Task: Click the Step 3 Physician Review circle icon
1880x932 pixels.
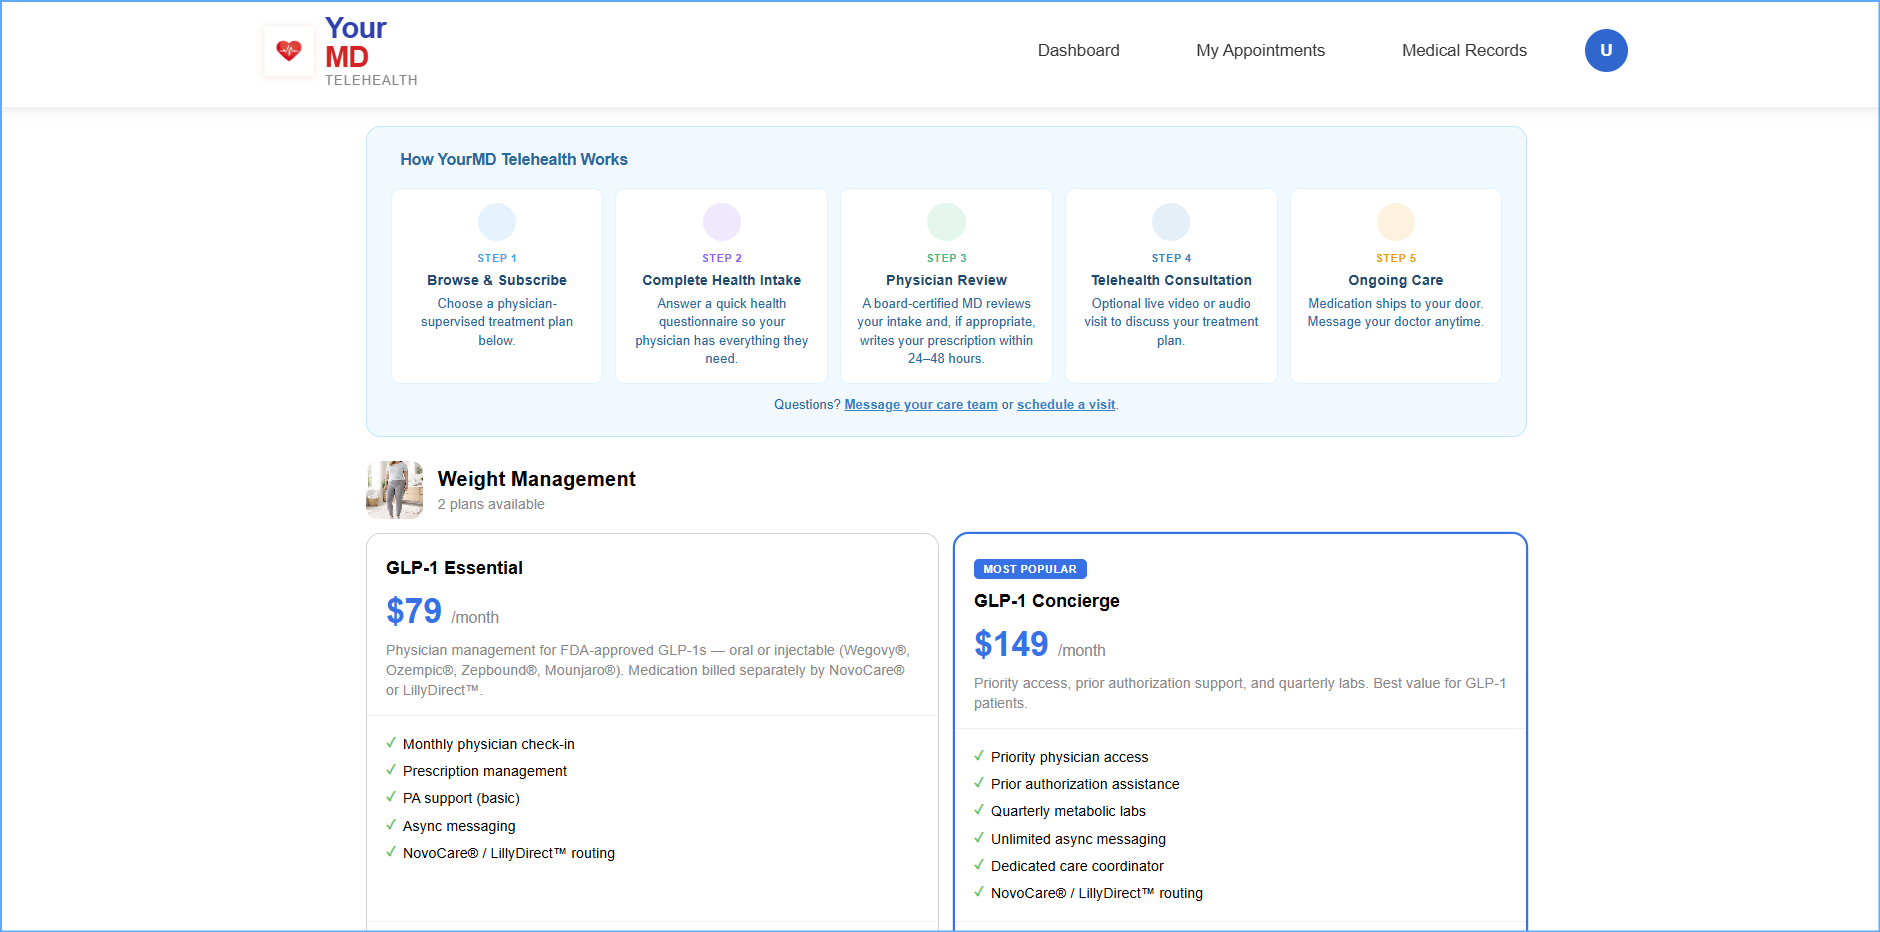Action: click(x=946, y=222)
